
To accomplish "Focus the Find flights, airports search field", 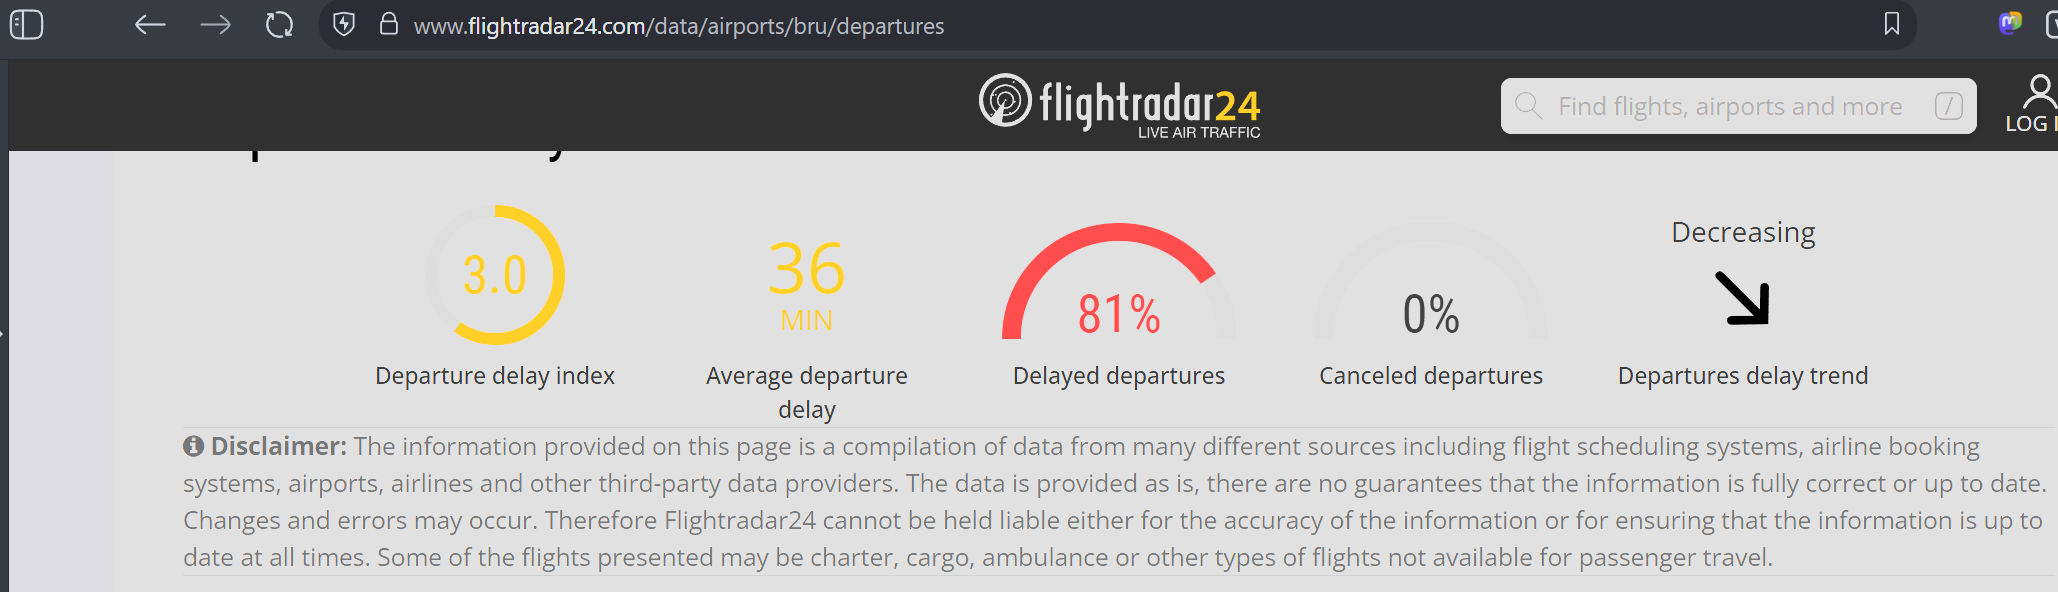I will click(1738, 106).
